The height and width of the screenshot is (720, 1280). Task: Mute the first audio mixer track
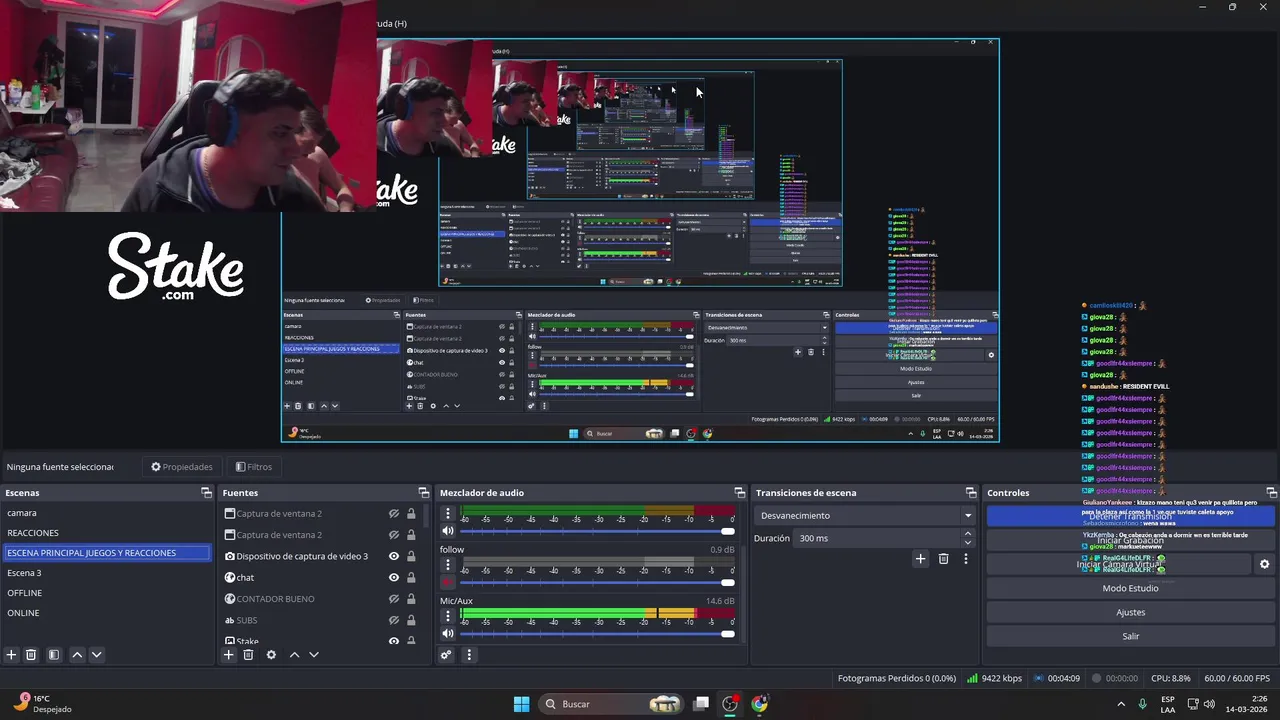pos(448,531)
